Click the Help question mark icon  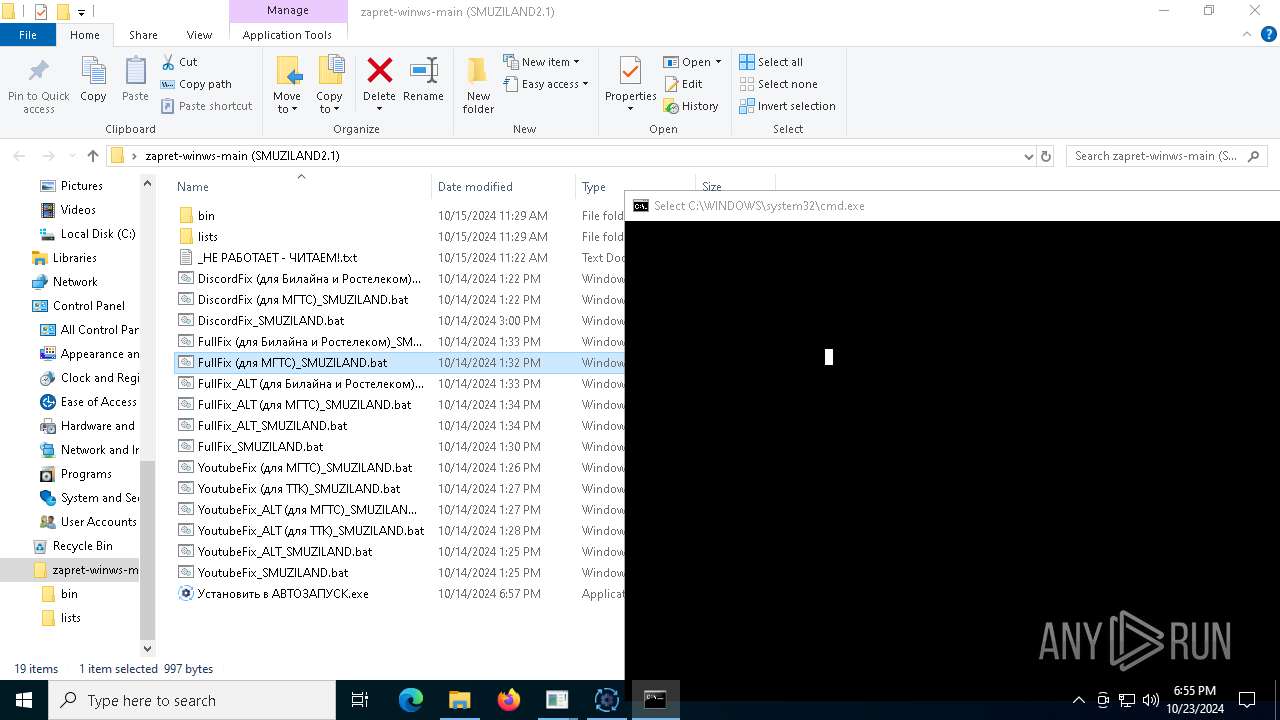1269,34
